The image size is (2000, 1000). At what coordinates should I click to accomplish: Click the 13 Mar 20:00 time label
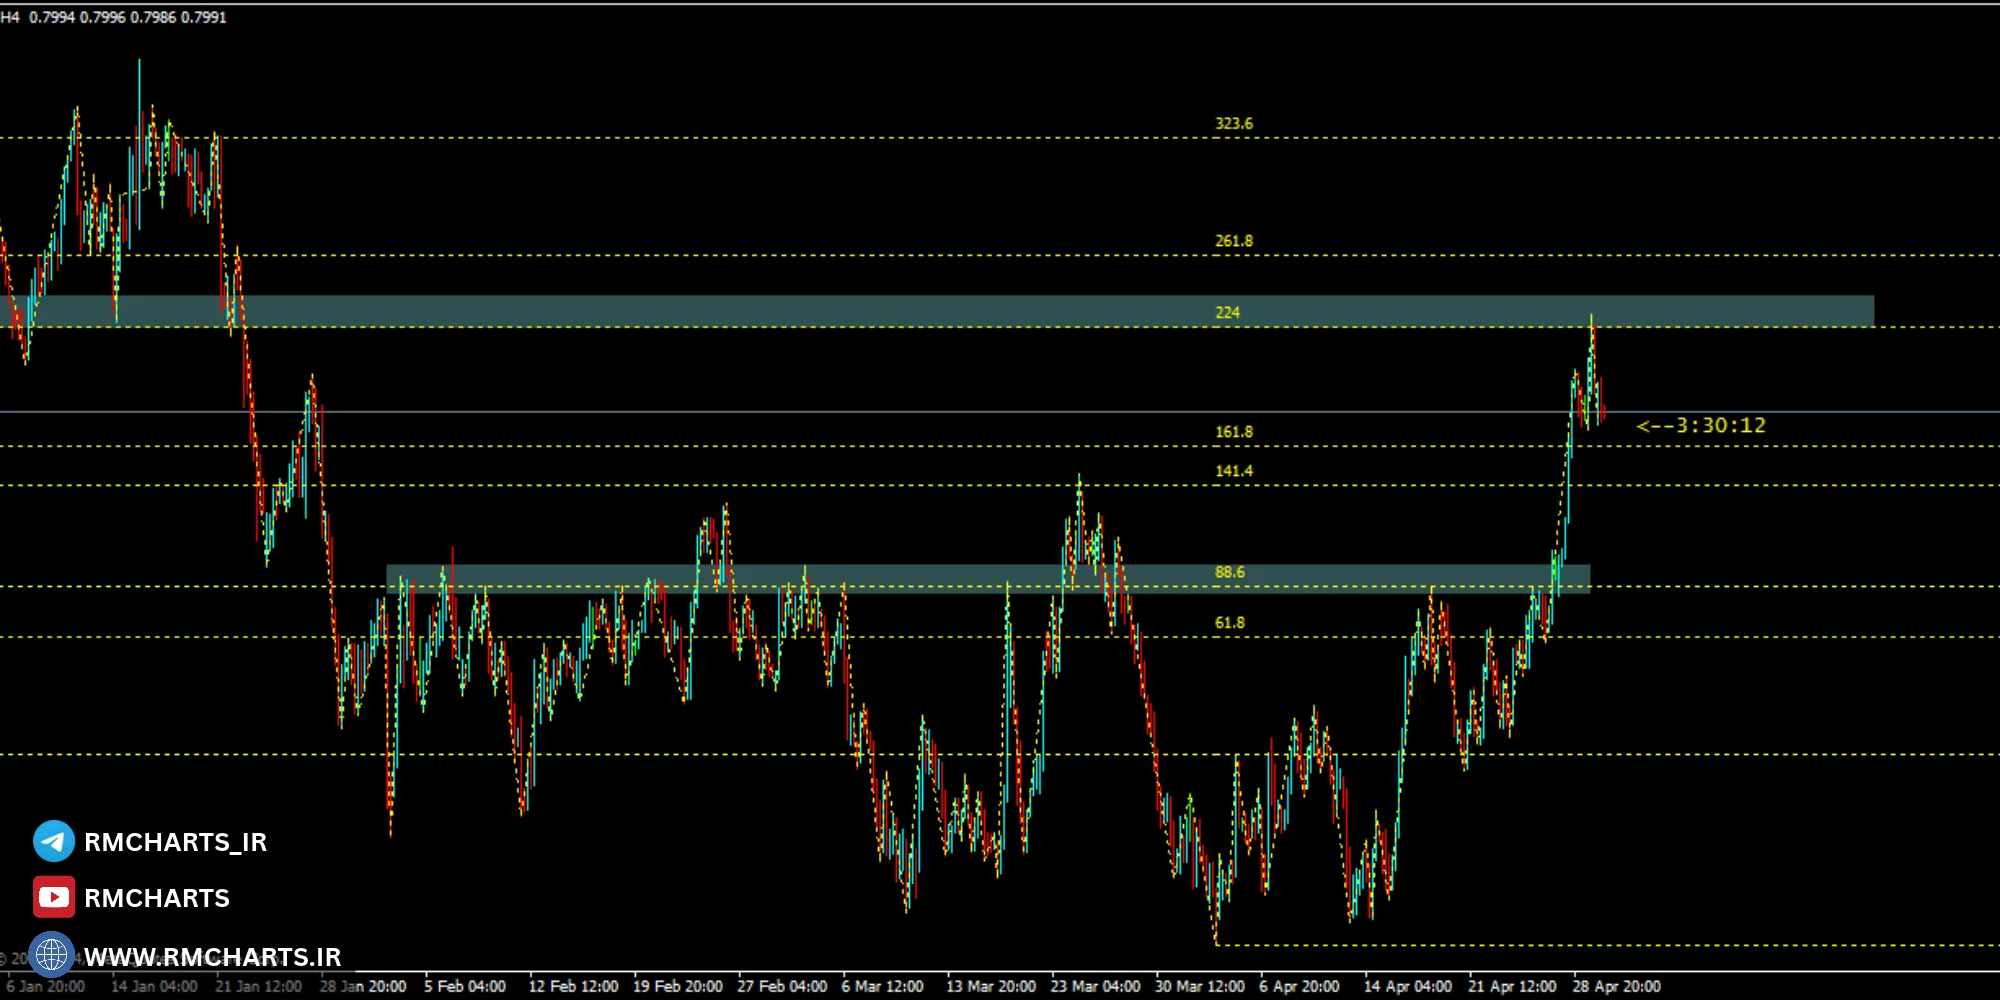(x=991, y=986)
